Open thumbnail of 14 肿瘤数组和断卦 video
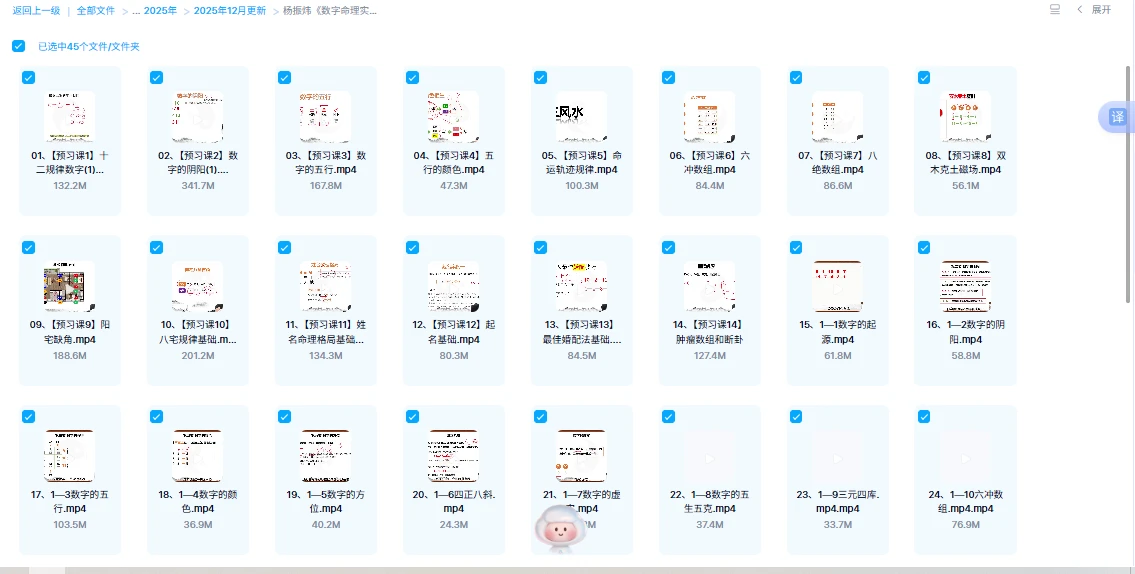The height and width of the screenshot is (574, 1135). (709, 287)
